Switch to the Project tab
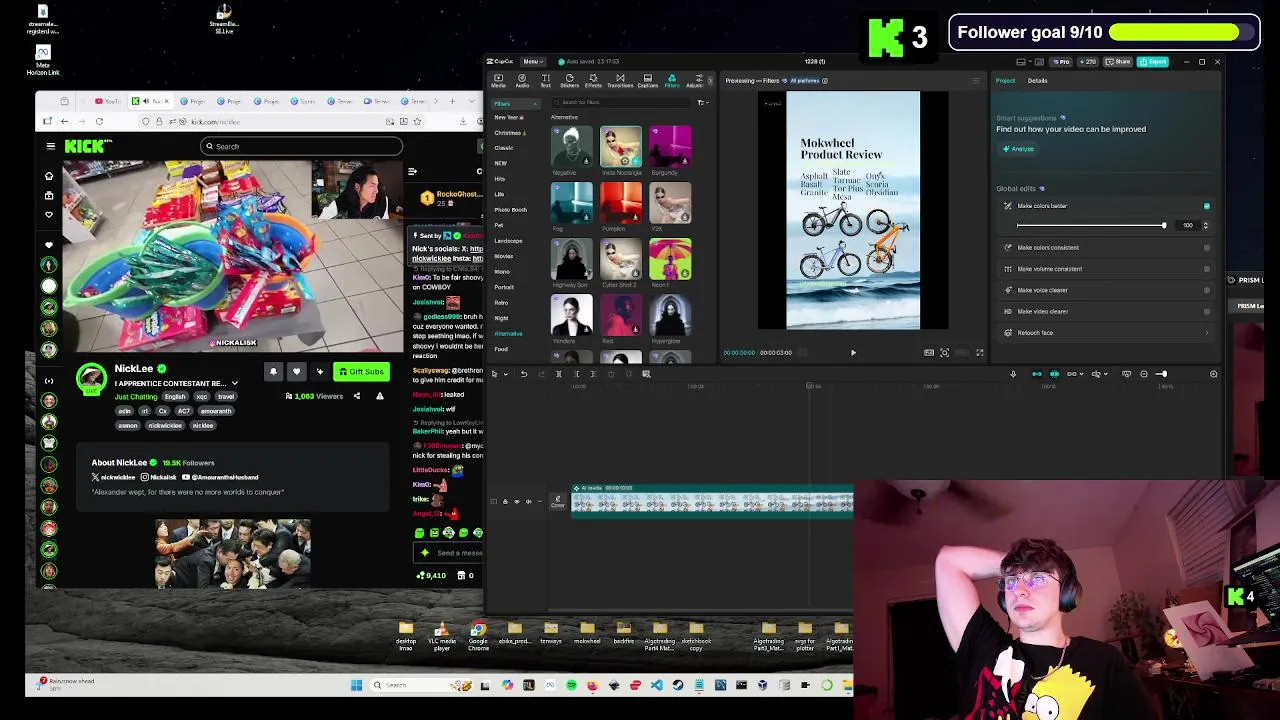The image size is (1280, 720). (x=1005, y=81)
